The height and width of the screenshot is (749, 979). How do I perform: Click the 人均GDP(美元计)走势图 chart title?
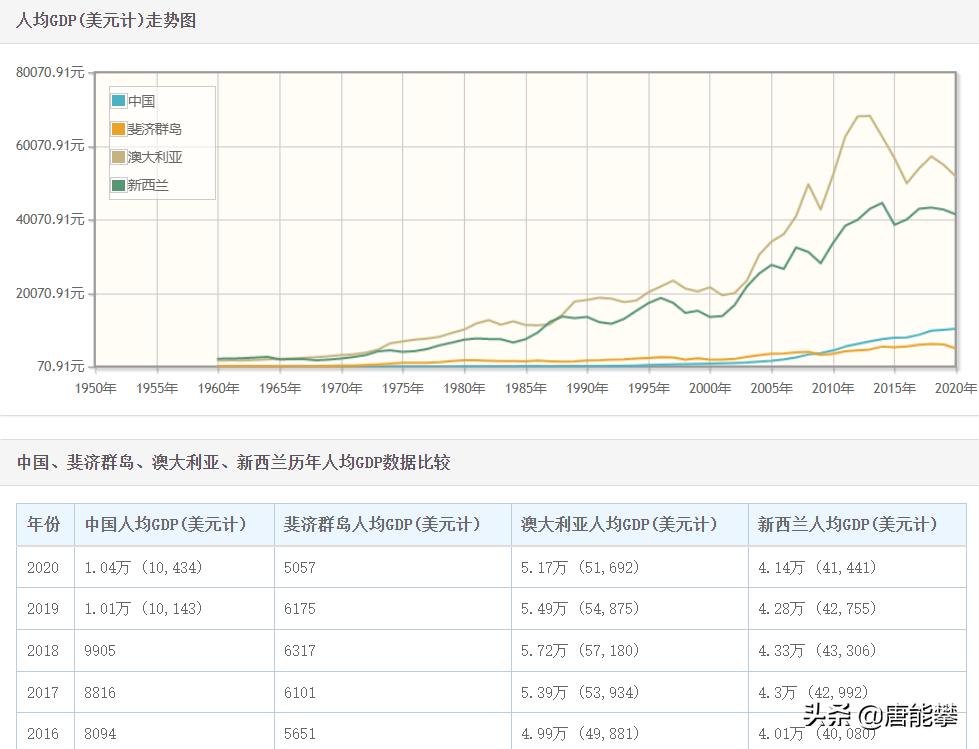tap(106, 20)
